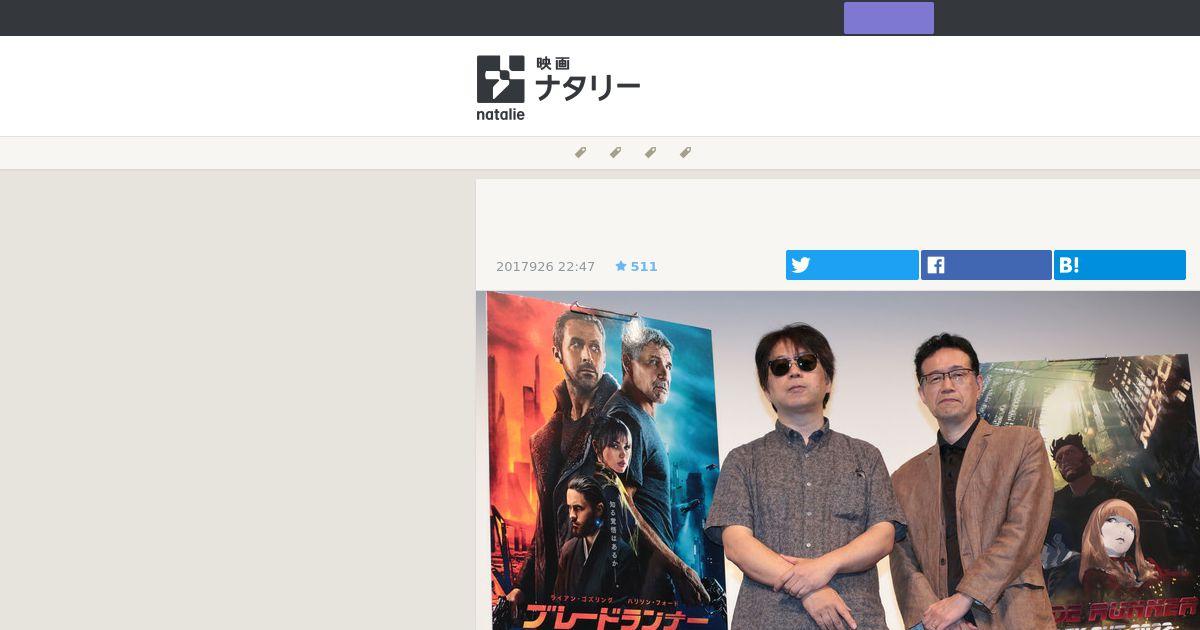Click the 511 favorites count
Screen dimensions: 1200x630
click(x=644, y=267)
